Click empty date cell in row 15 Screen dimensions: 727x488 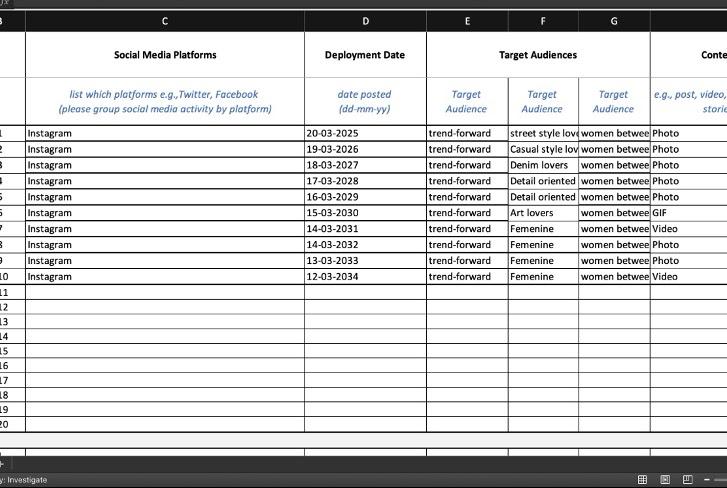(365, 351)
